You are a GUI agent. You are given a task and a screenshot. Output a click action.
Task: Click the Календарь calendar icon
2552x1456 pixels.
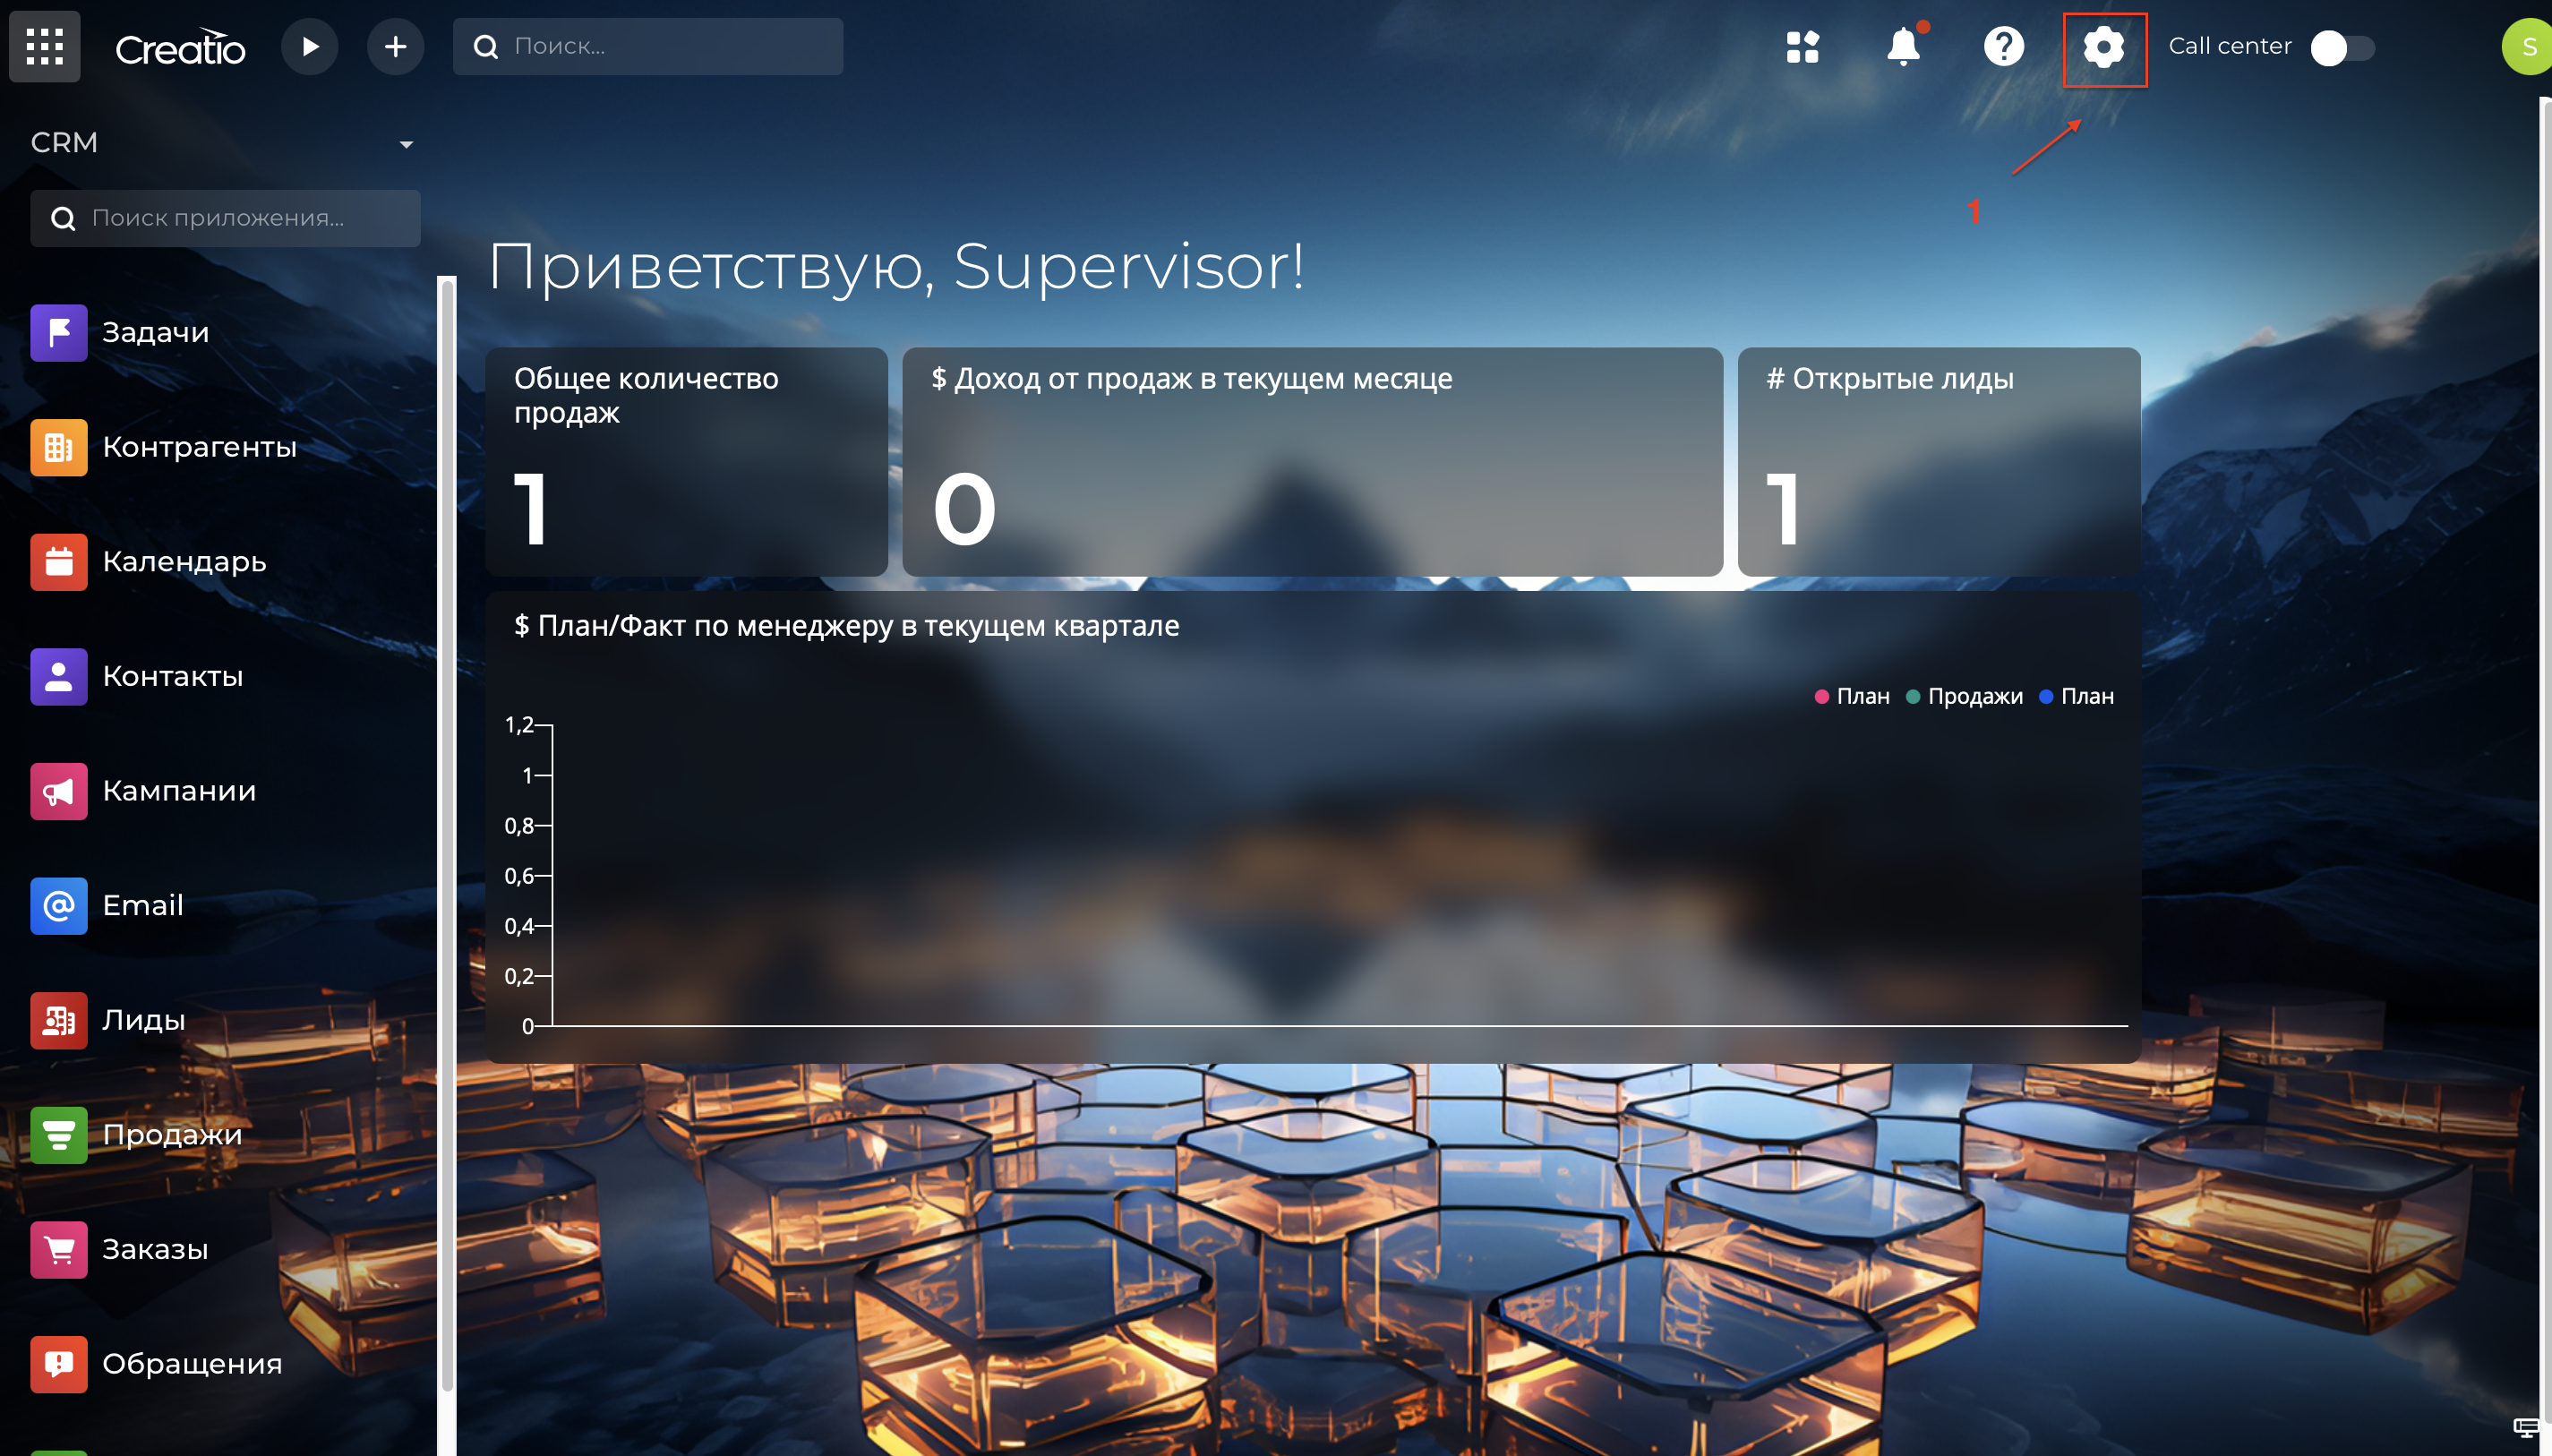(x=59, y=562)
